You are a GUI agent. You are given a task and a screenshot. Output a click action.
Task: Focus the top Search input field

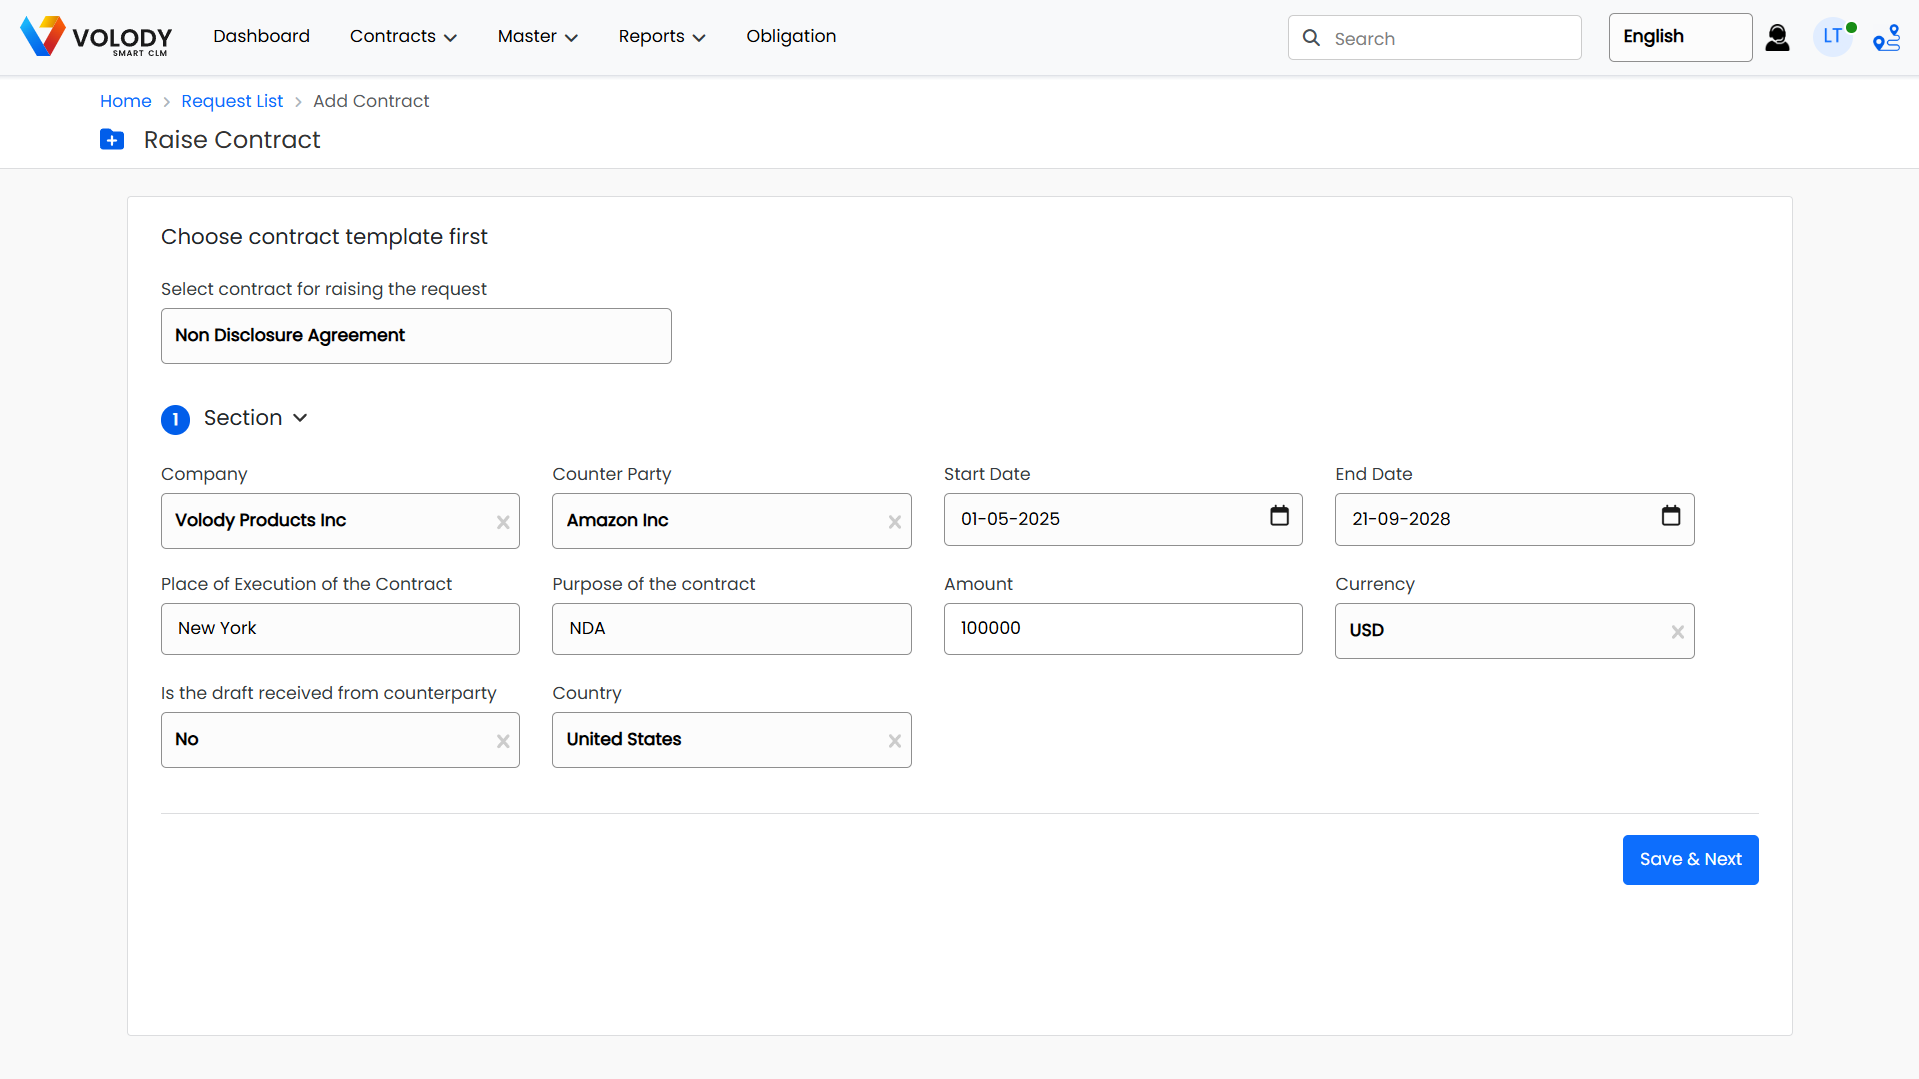pos(1435,38)
